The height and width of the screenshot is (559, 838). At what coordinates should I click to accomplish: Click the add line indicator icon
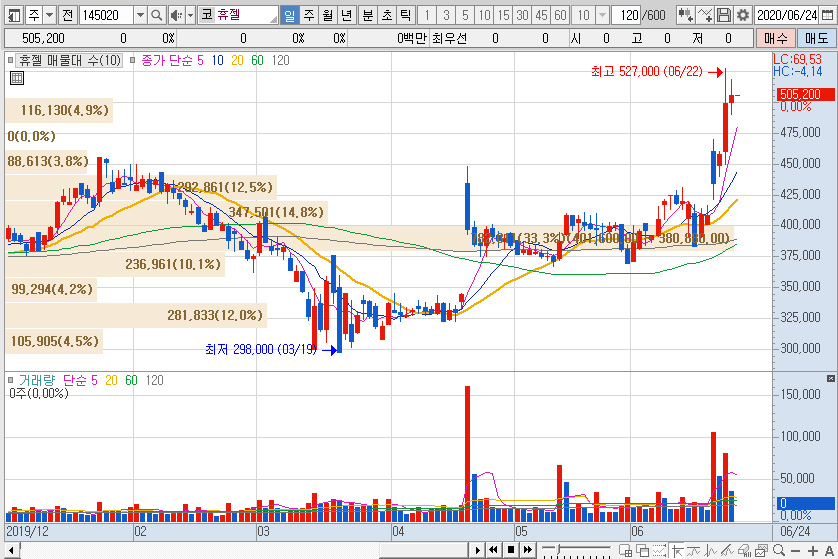coord(705,15)
